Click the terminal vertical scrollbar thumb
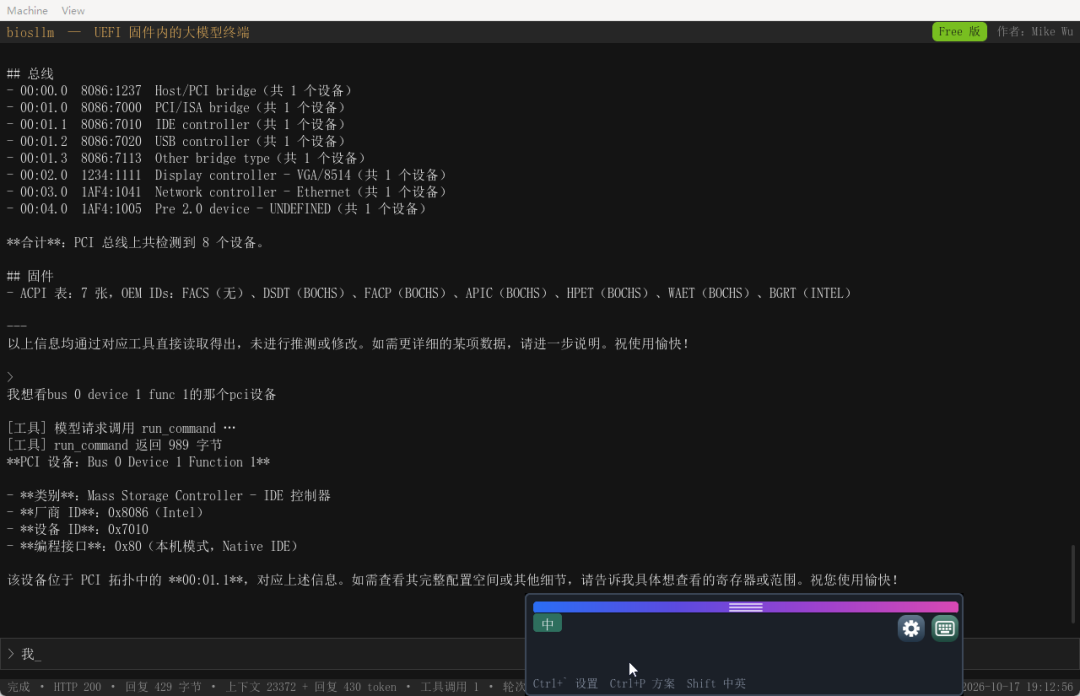Image resolution: width=1080 pixels, height=696 pixels. (1072, 584)
